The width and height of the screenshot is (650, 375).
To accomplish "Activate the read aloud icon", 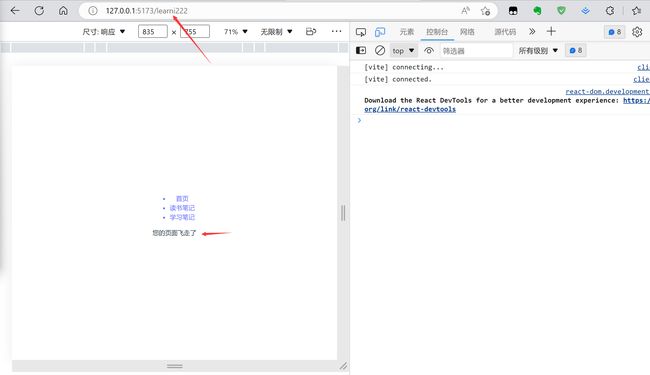I will (466, 11).
